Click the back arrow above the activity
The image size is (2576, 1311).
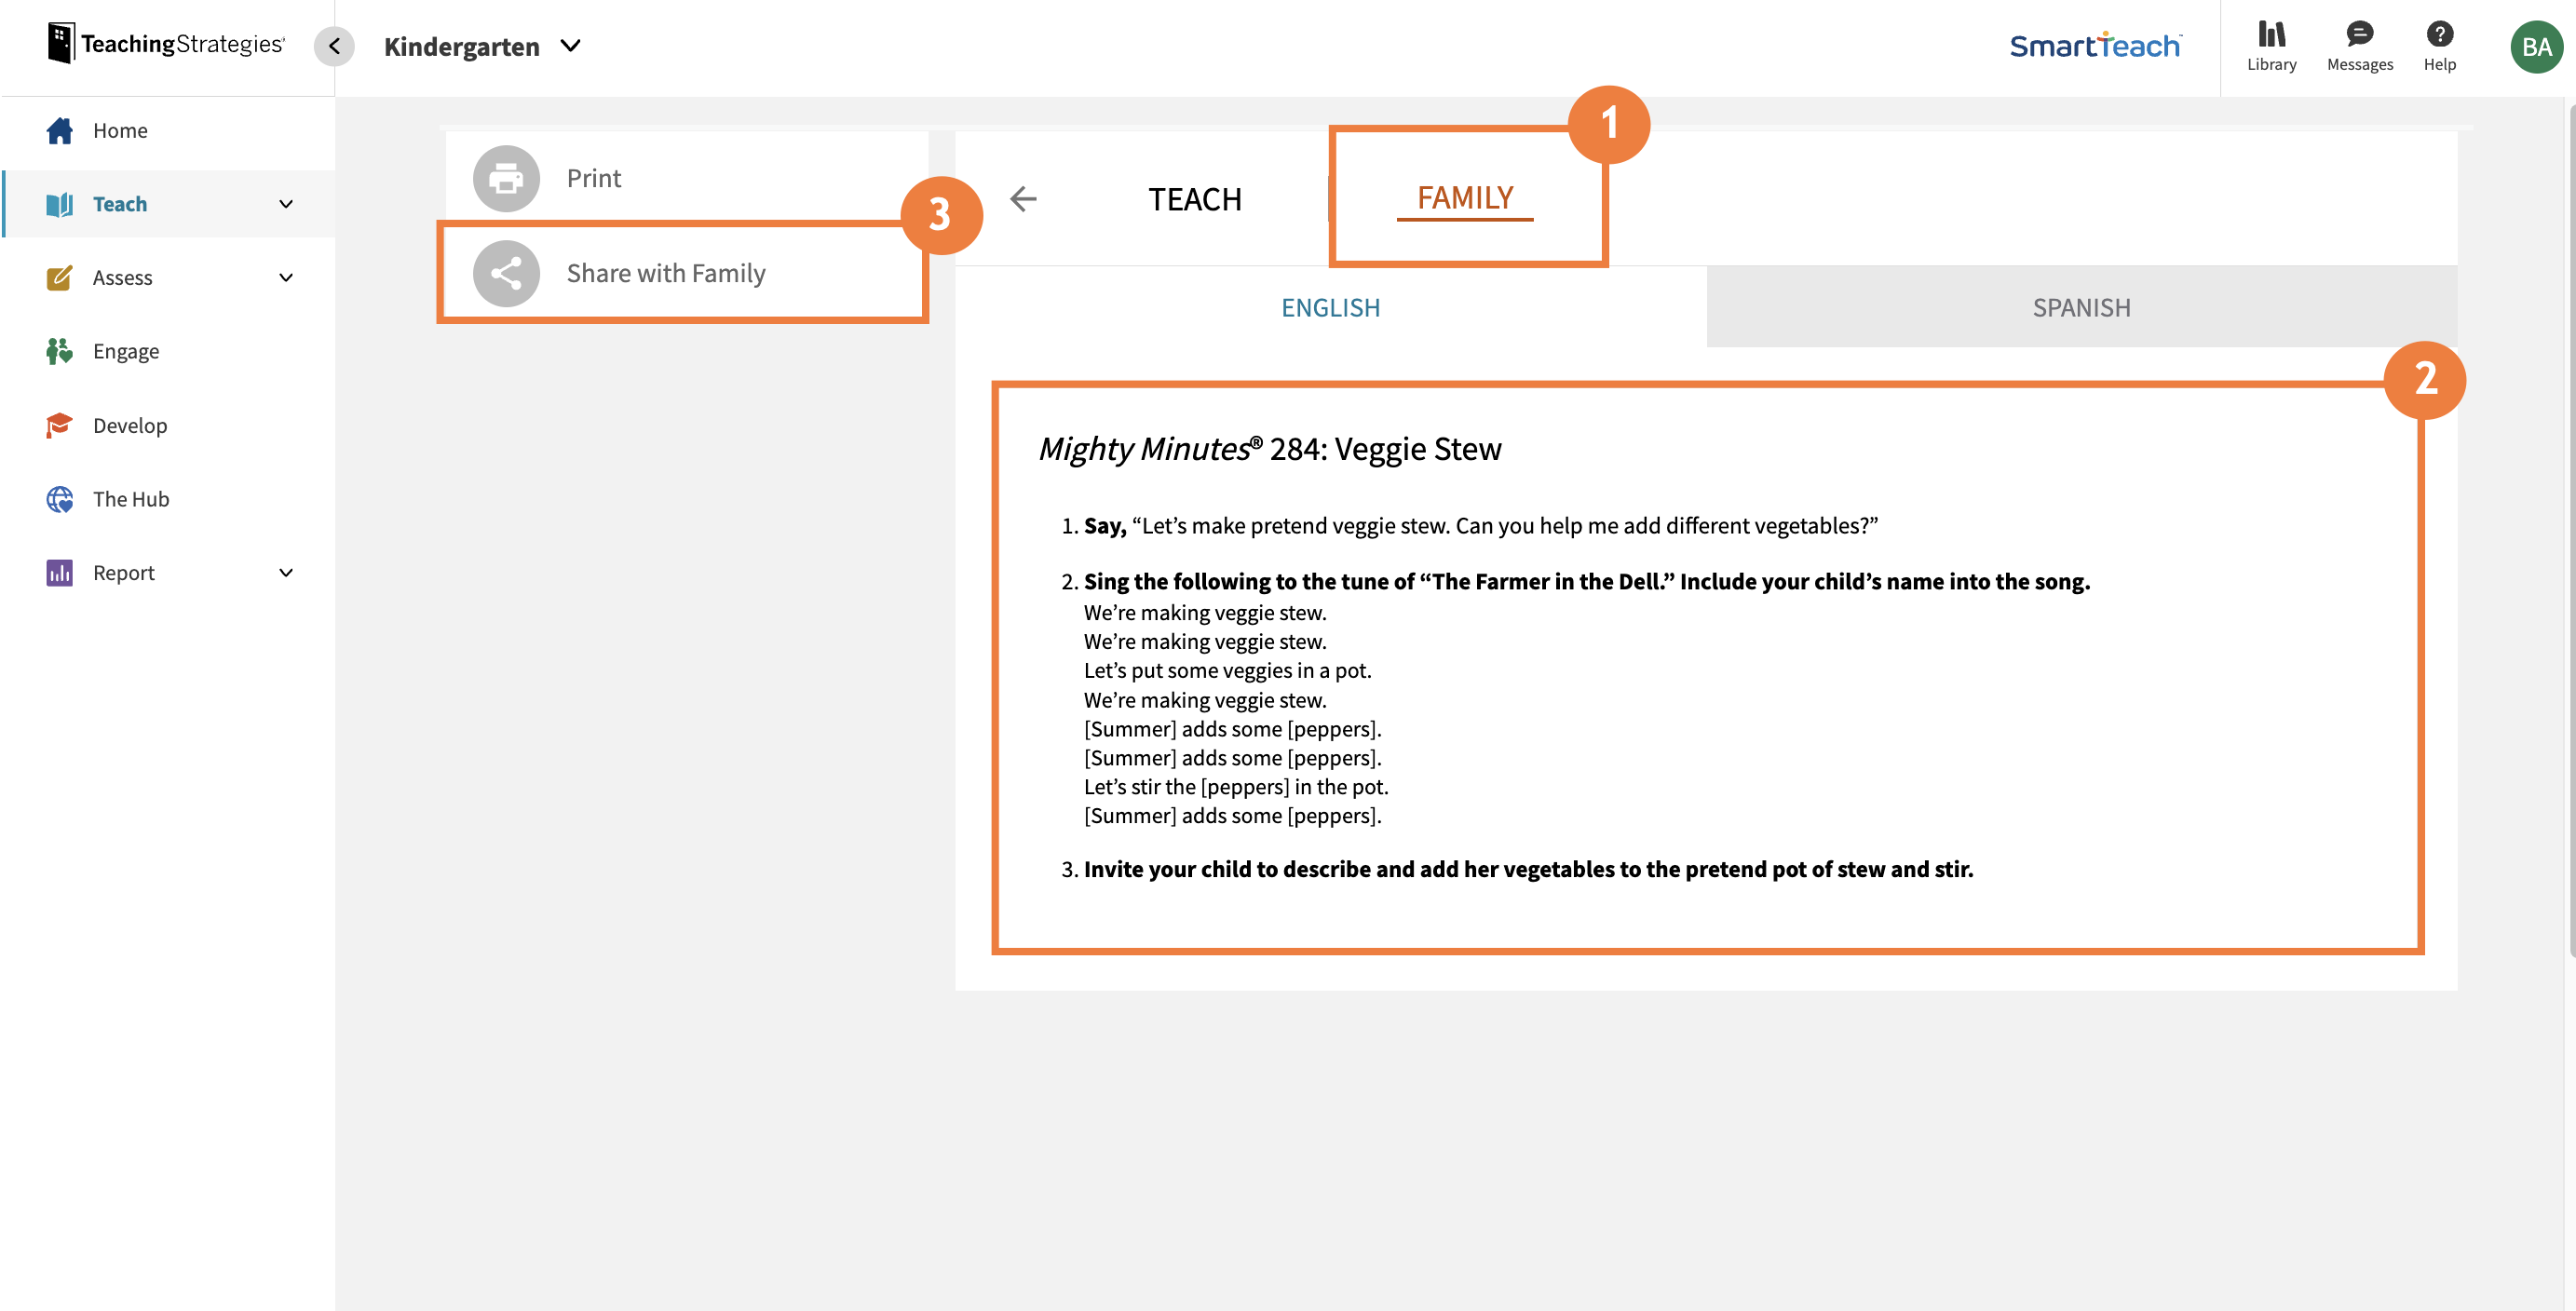[1023, 199]
